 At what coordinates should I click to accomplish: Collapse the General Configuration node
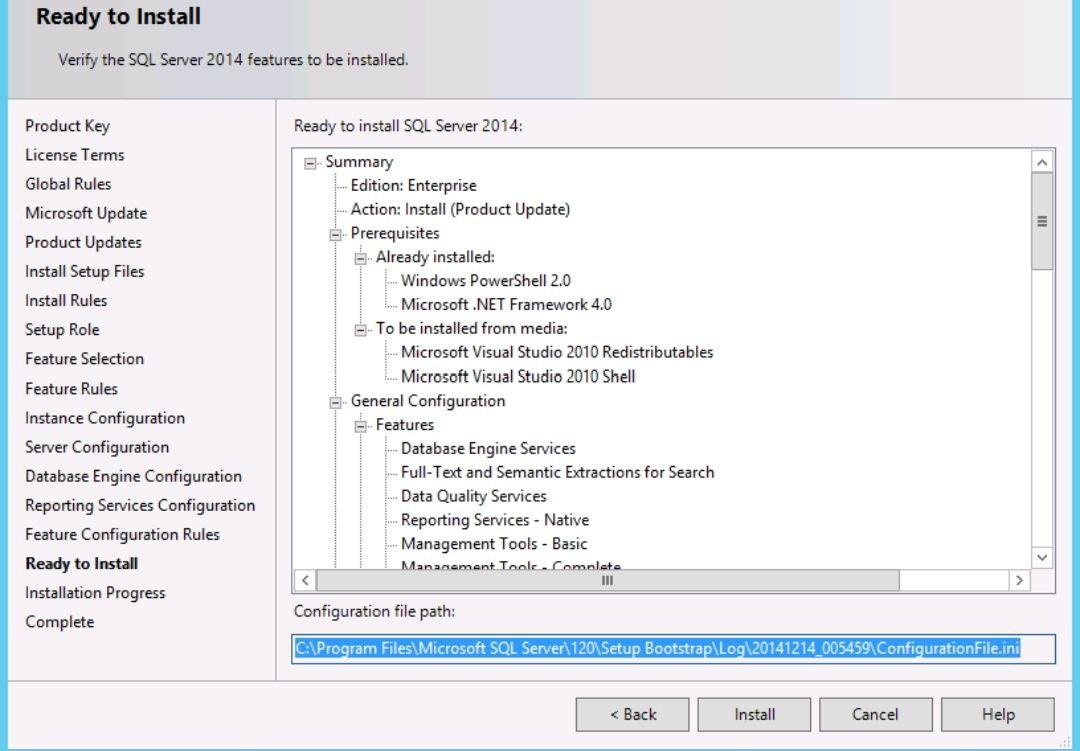click(x=334, y=400)
